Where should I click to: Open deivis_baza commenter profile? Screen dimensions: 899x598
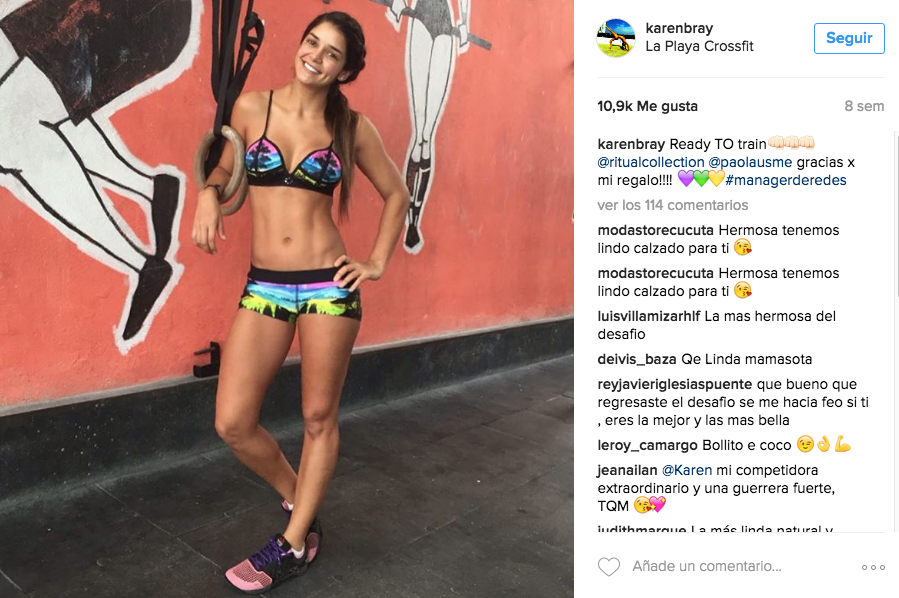(x=637, y=359)
